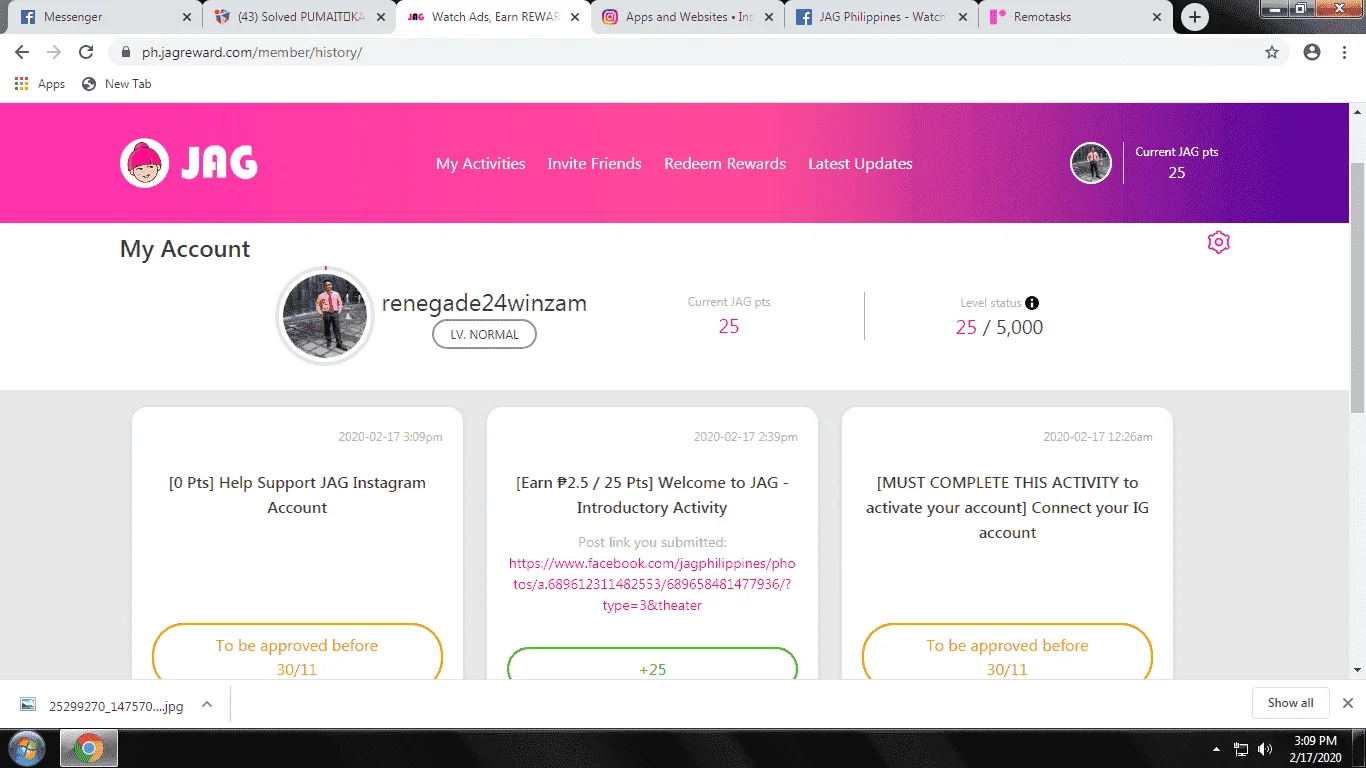Image resolution: width=1366 pixels, height=768 pixels.
Task: Click the 2020-02-17 12:26am timestamp
Action: tap(1098, 437)
